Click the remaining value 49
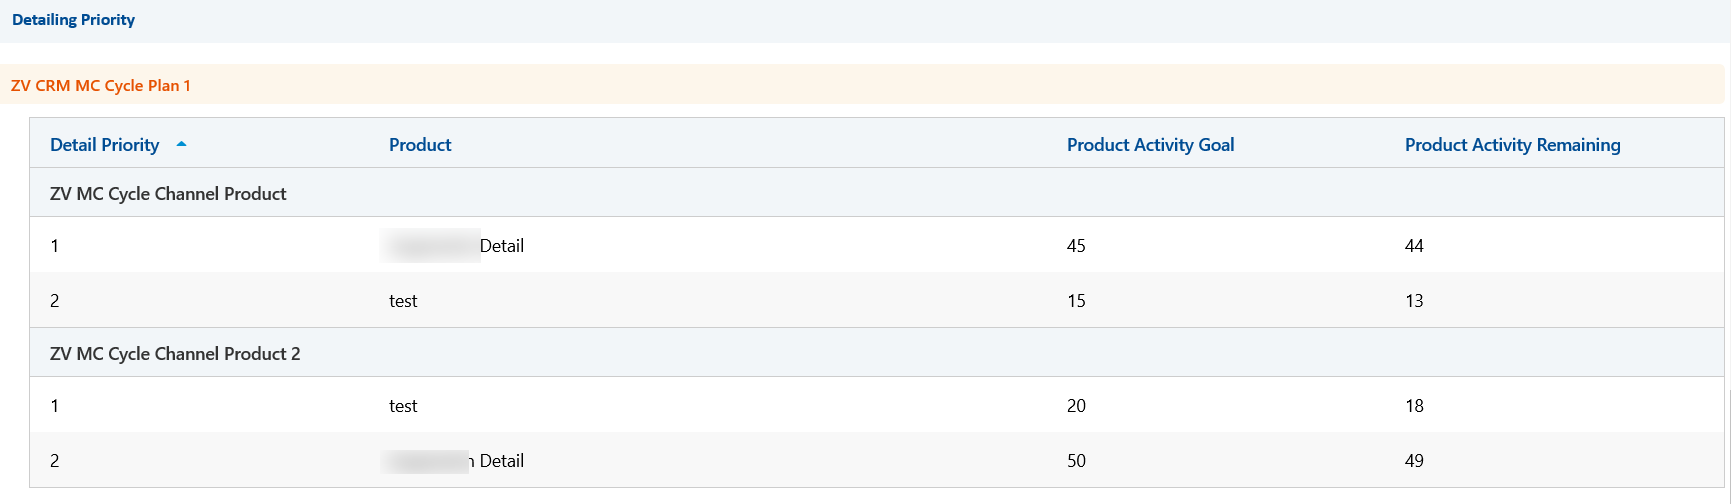Screen dimensions: 1731x504 [x=1414, y=461]
